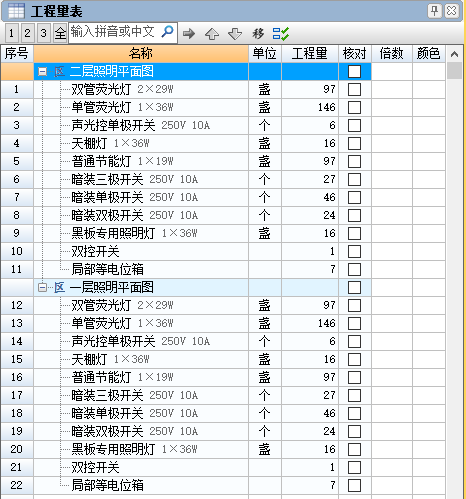The height and width of the screenshot is (499, 466).
Task: Click the 移 move icon
Action: coord(258,33)
